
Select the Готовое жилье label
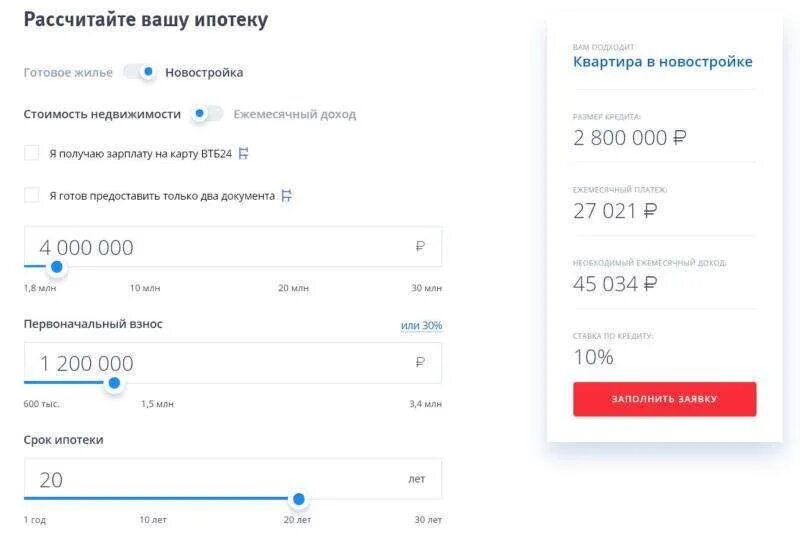coord(68,72)
